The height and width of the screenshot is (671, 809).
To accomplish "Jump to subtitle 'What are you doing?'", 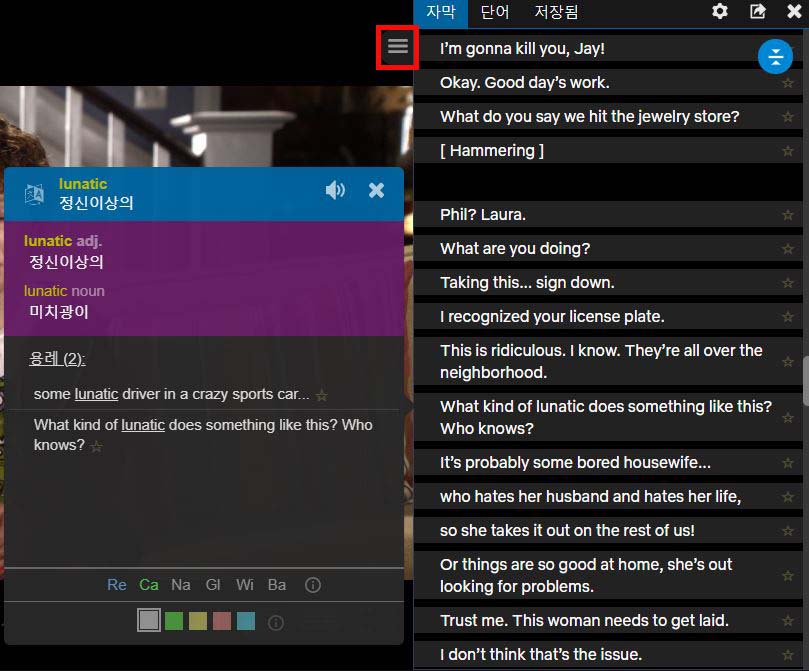I will click(x=515, y=249).
